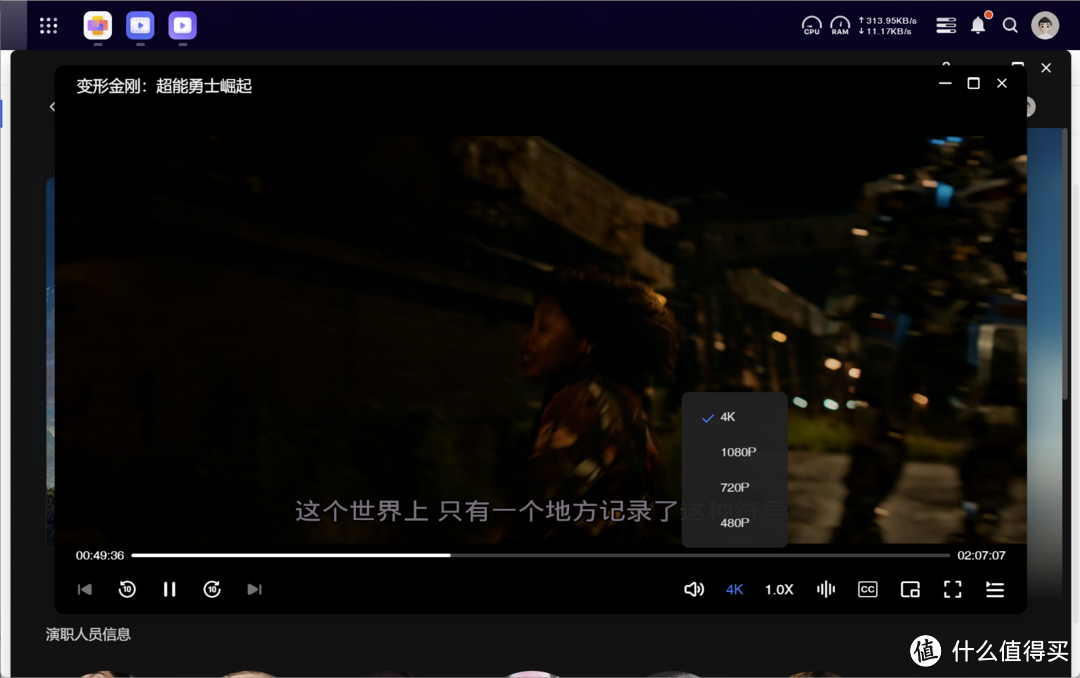1080x678 pixels.
Task: Minimize the video player window
Action: (945, 83)
